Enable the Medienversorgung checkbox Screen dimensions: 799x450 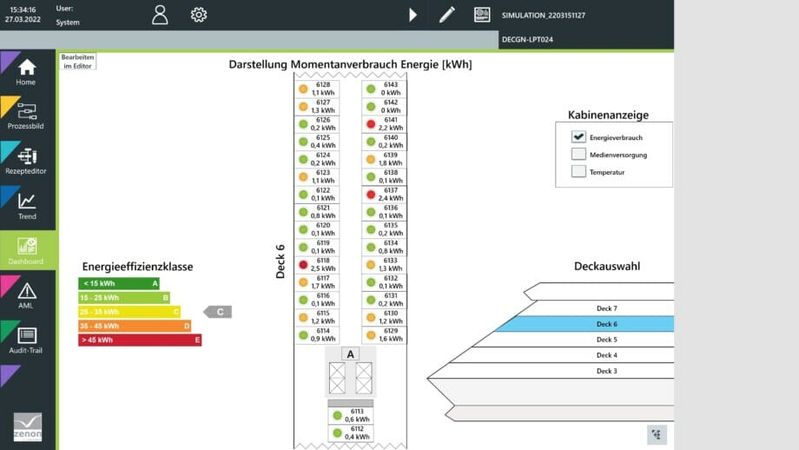pyautogui.click(x=578, y=154)
